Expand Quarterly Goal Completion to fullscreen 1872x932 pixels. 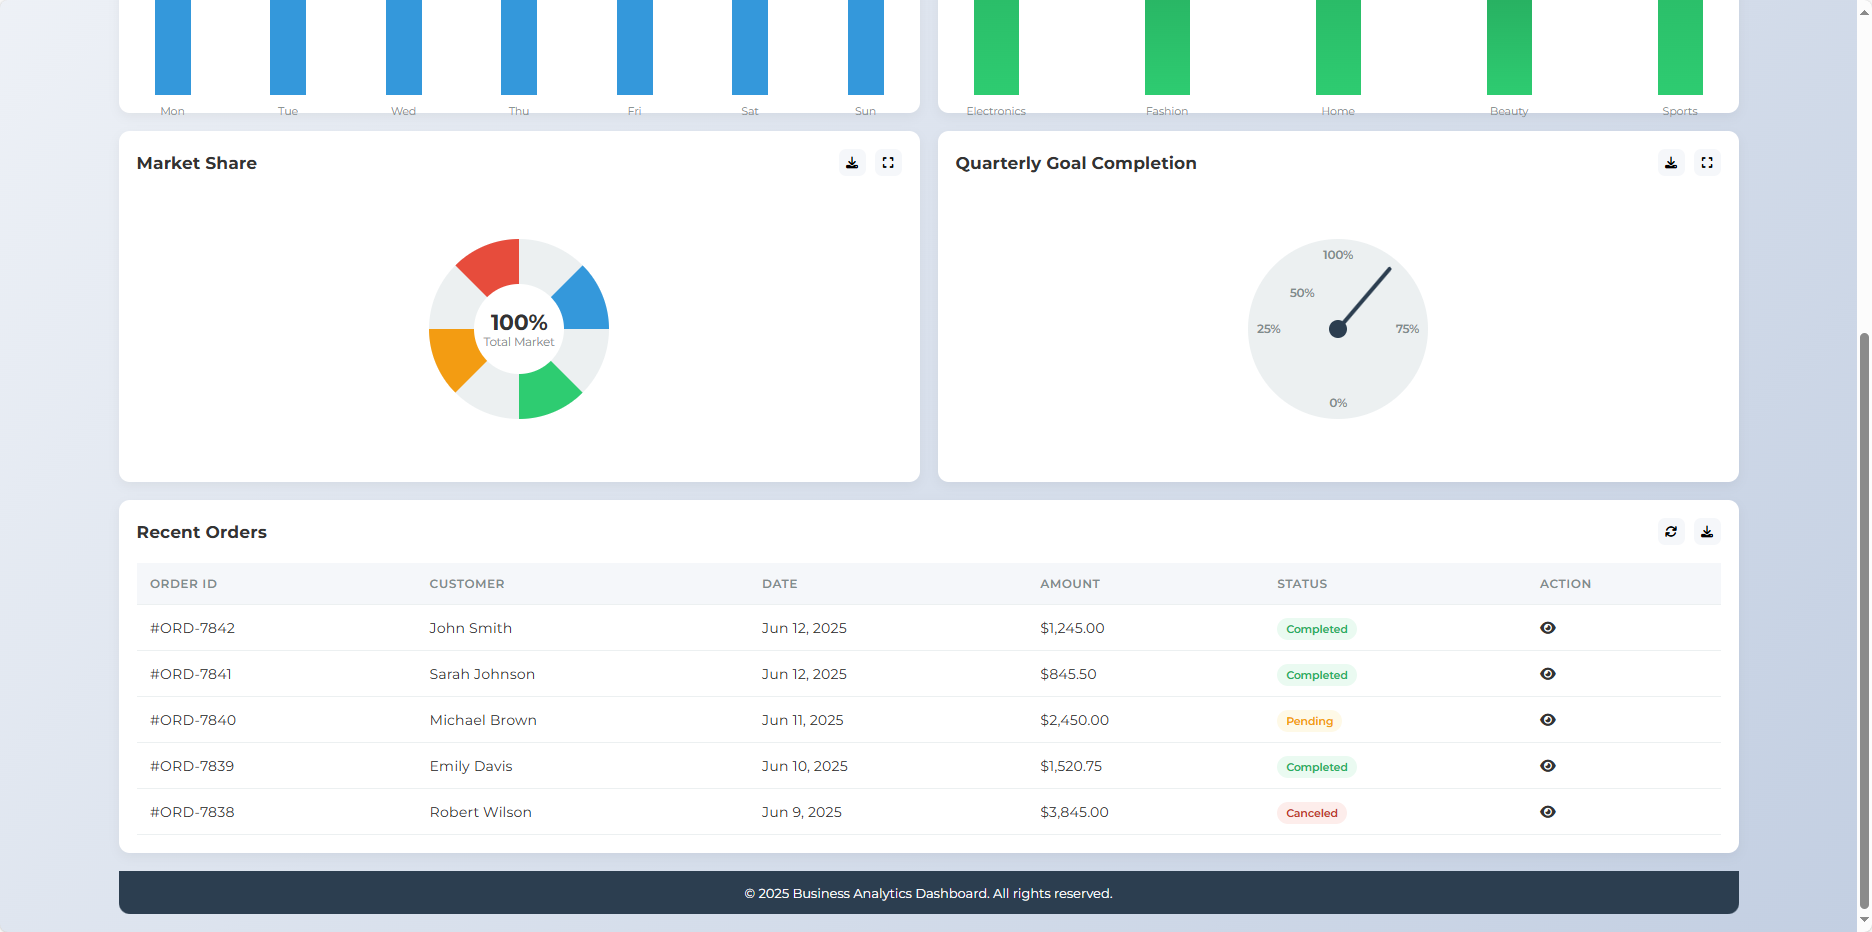1707,162
